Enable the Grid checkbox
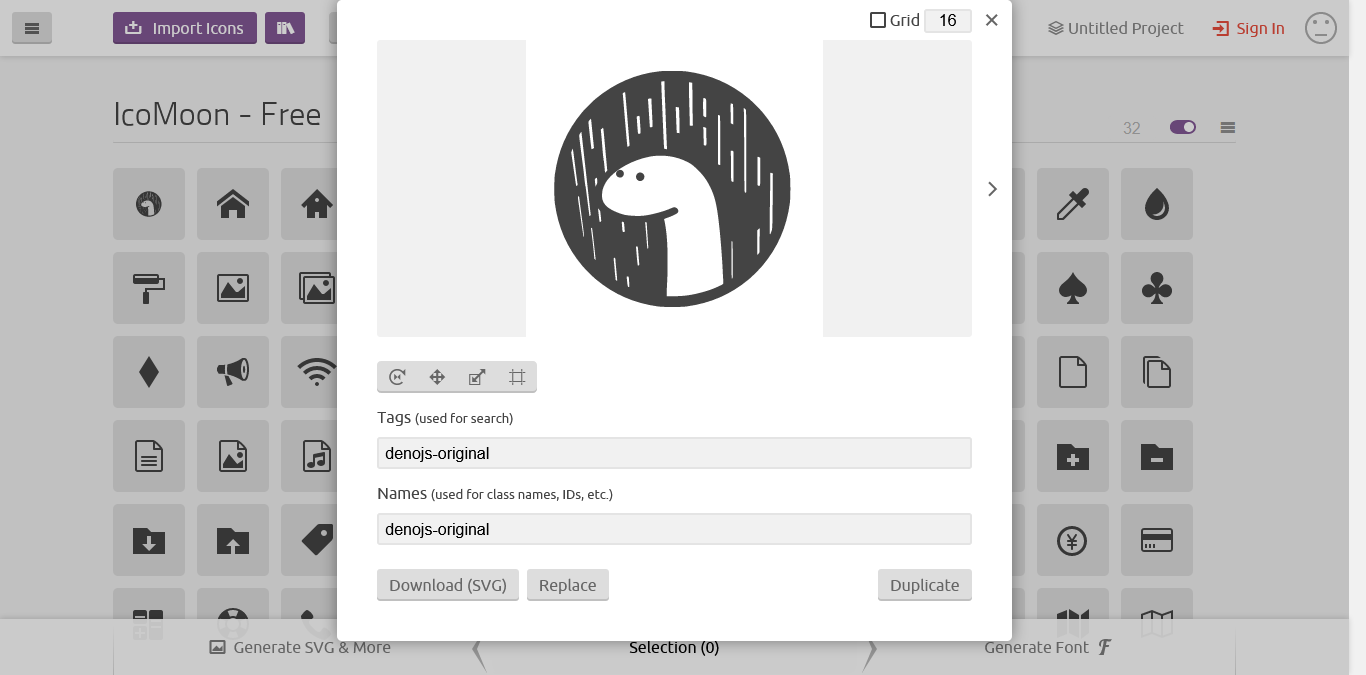 [878, 20]
